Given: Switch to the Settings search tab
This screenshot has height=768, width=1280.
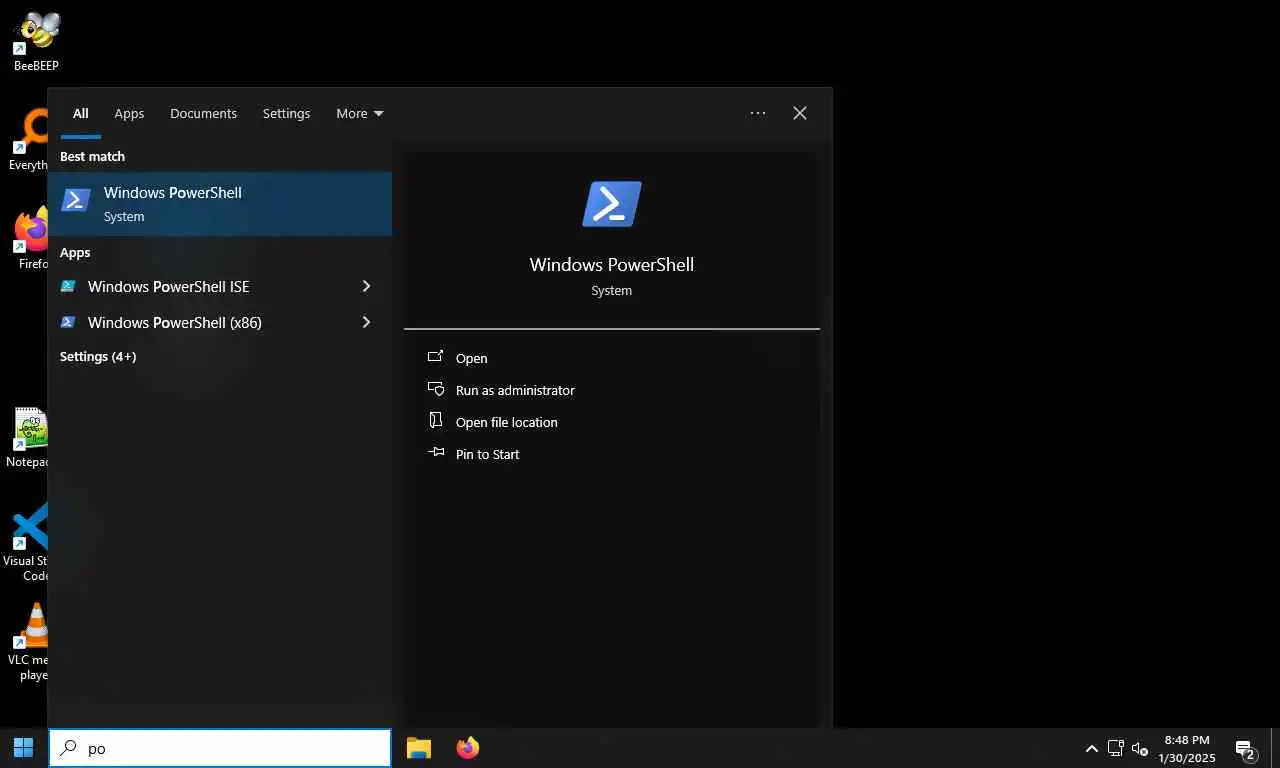Looking at the screenshot, I should click(286, 113).
